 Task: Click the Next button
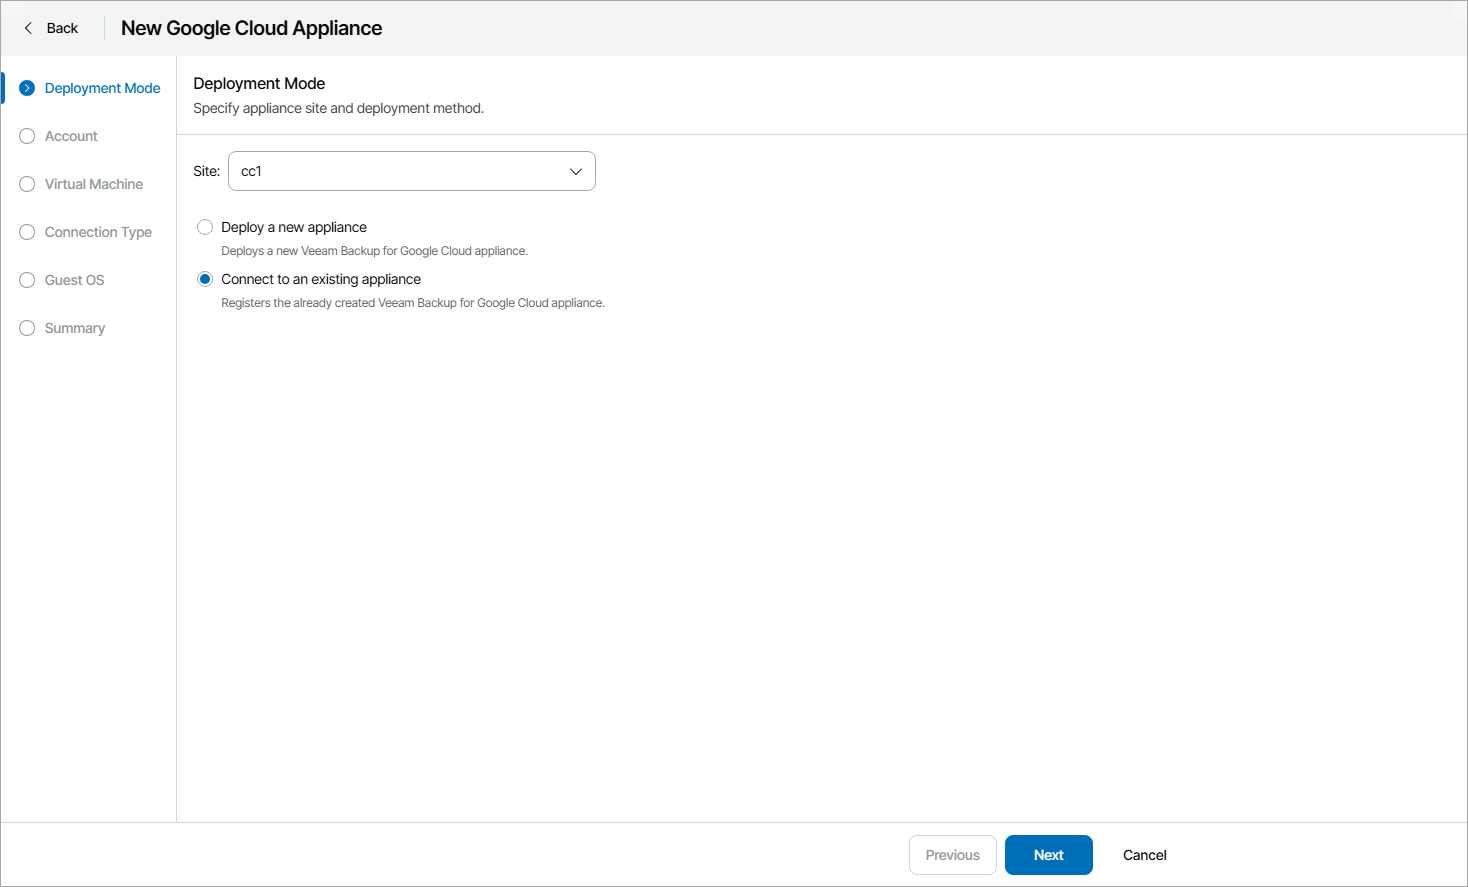(x=1048, y=855)
